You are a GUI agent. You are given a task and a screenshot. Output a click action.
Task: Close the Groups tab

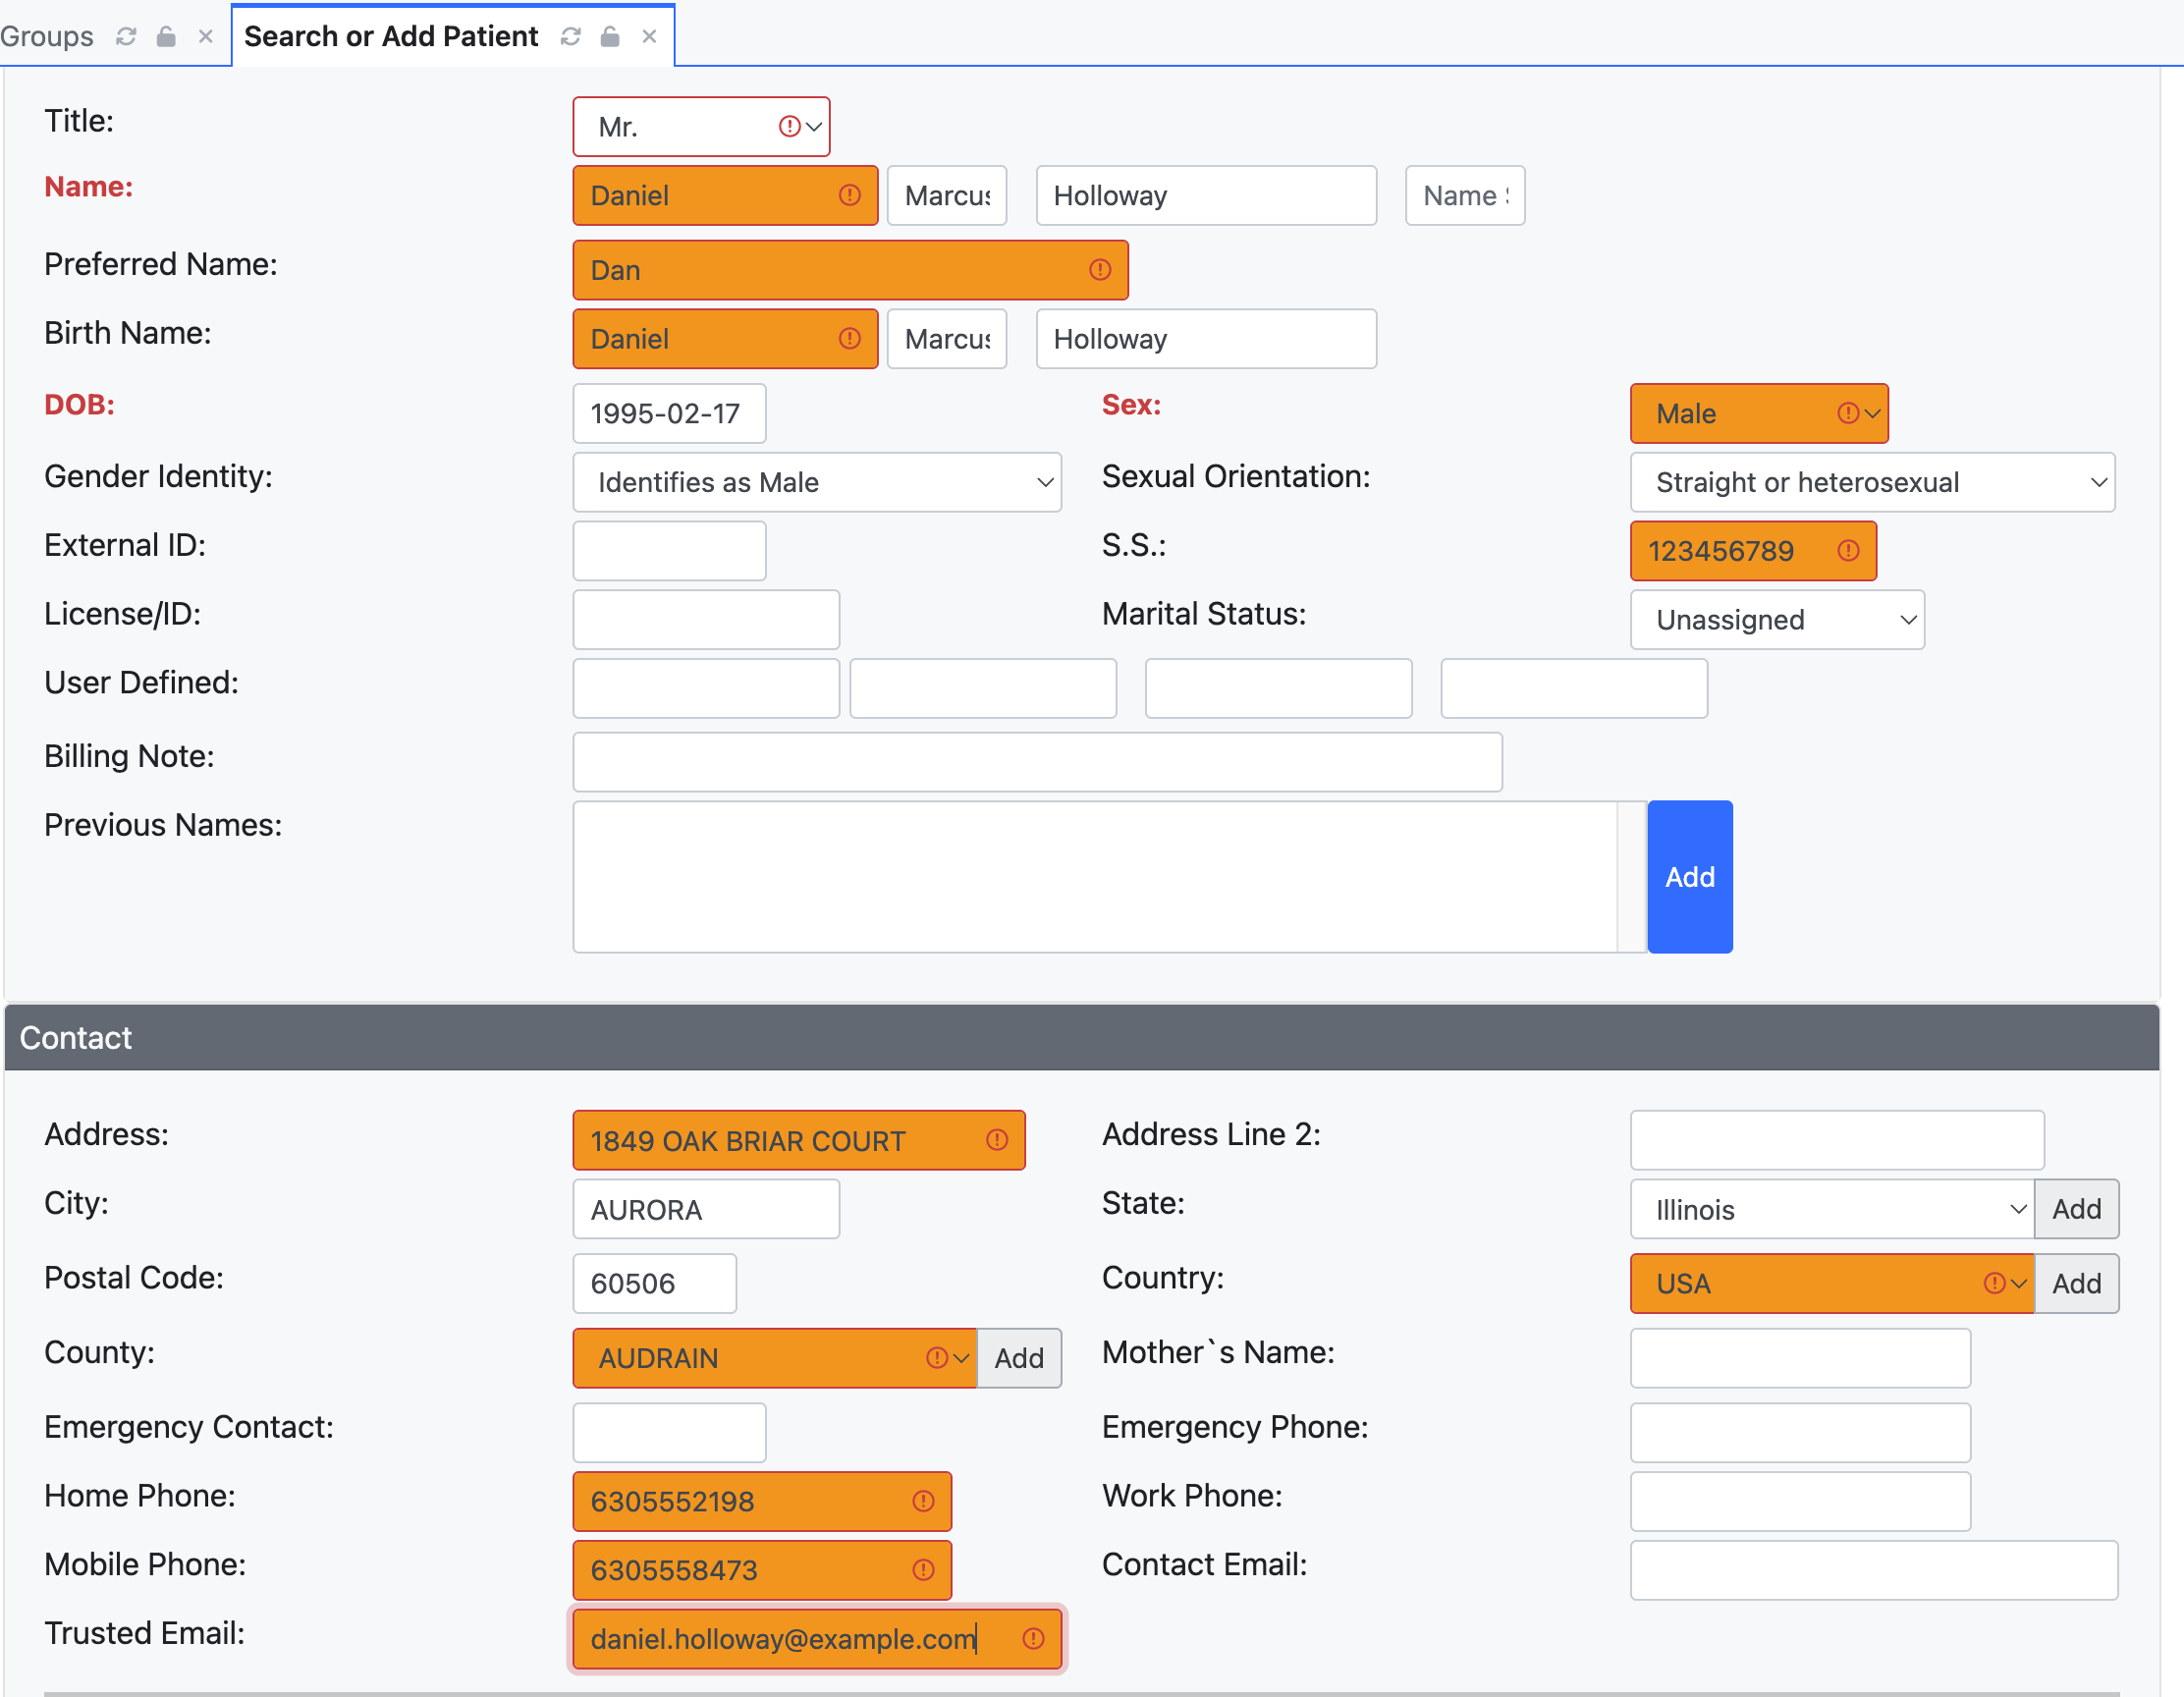[206, 37]
